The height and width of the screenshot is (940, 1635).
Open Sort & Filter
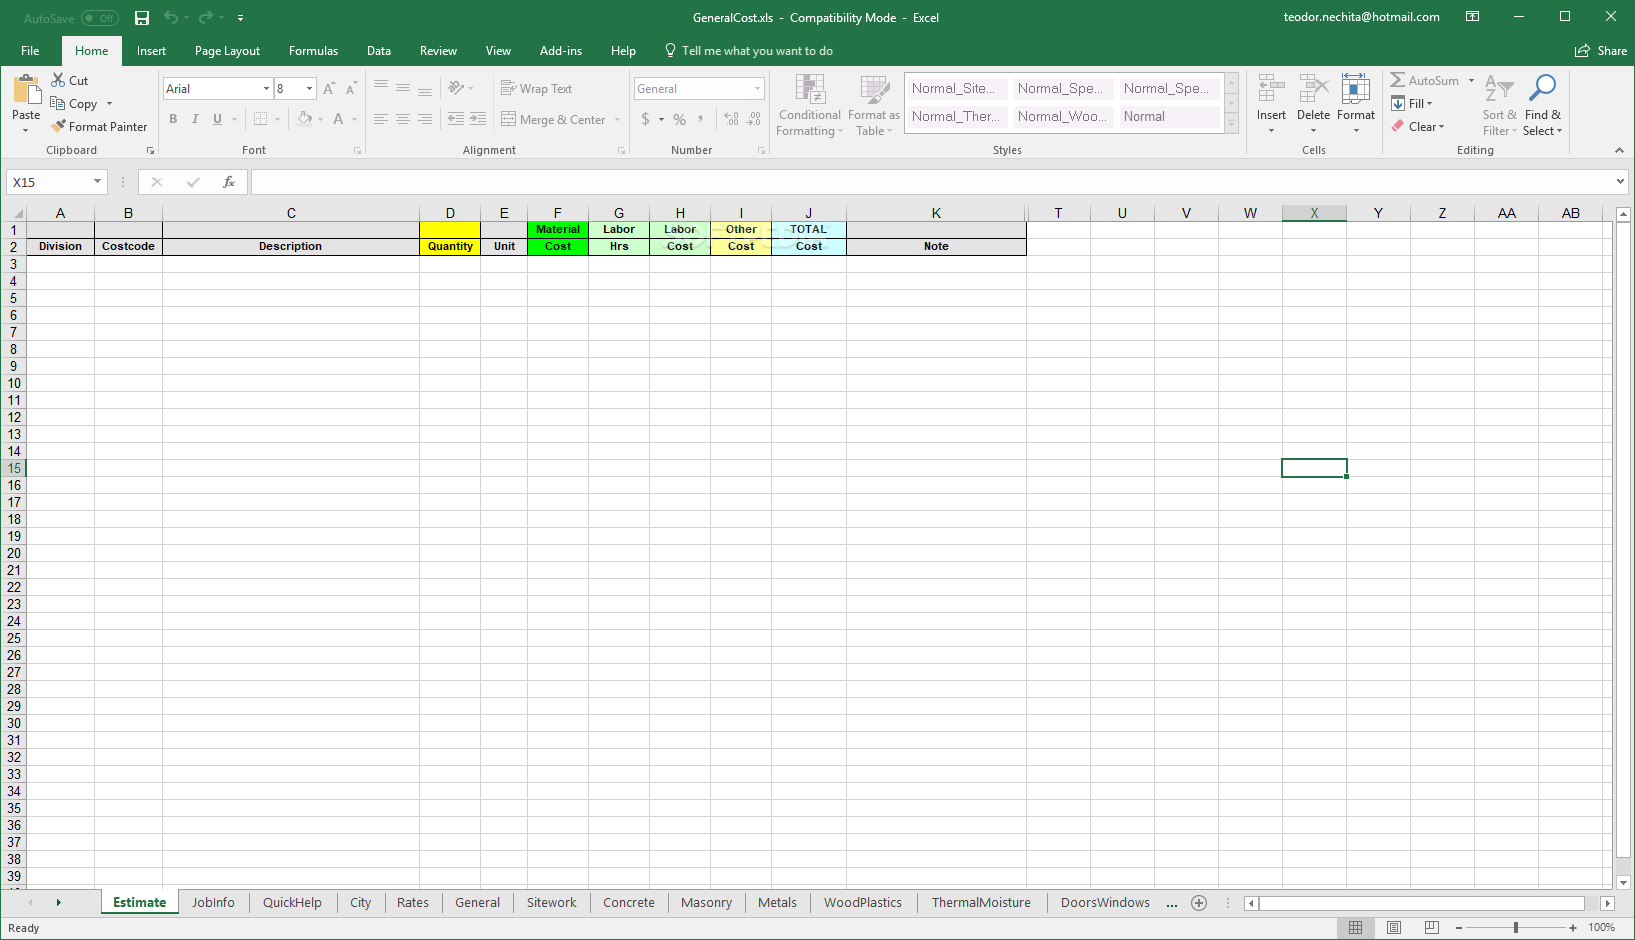pos(1499,105)
